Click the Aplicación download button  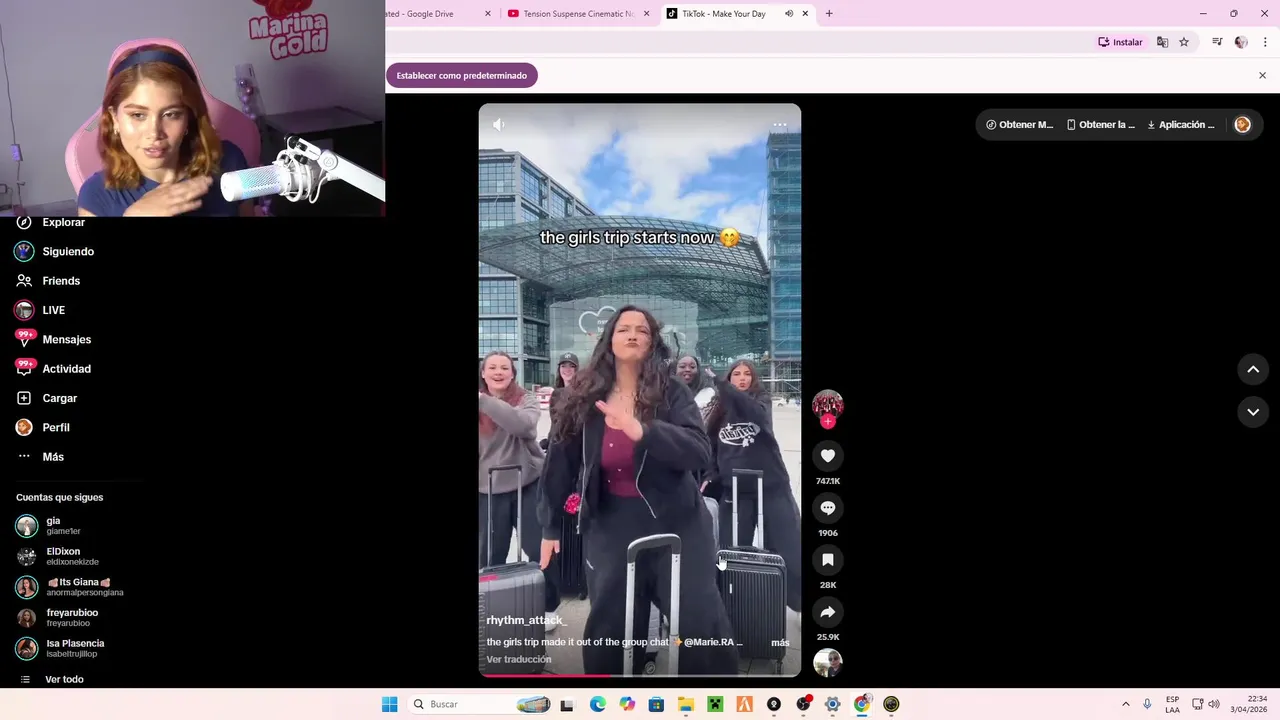[1181, 125]
